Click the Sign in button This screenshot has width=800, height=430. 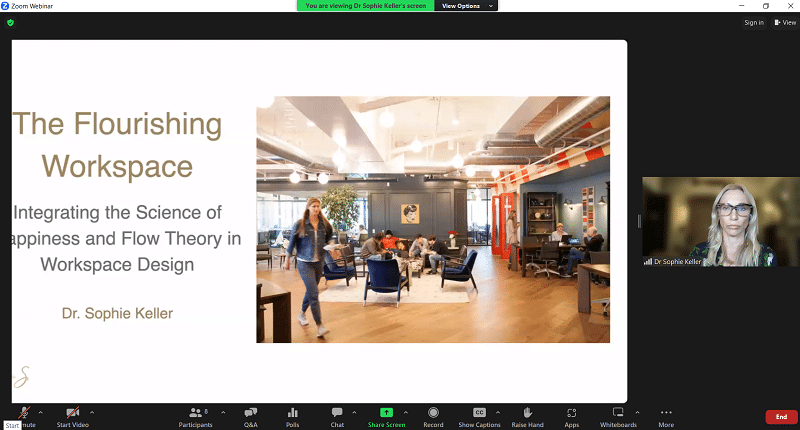pyautogui.click(x=753, y=22)
